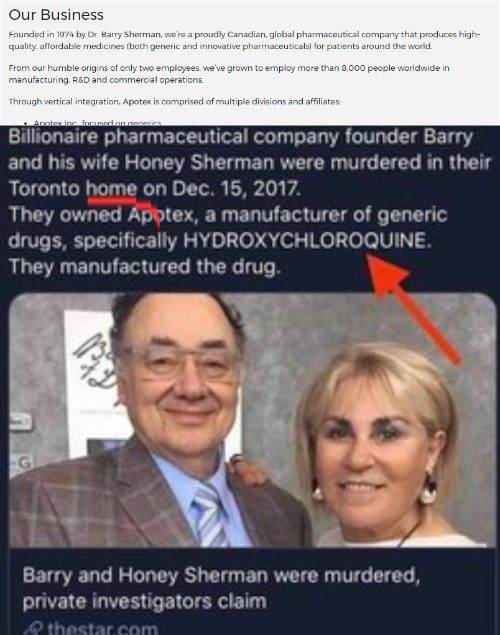This screenshot has height=635, width=500.
Task: Open the thestar.com source link
Action: tap(102, 628)
